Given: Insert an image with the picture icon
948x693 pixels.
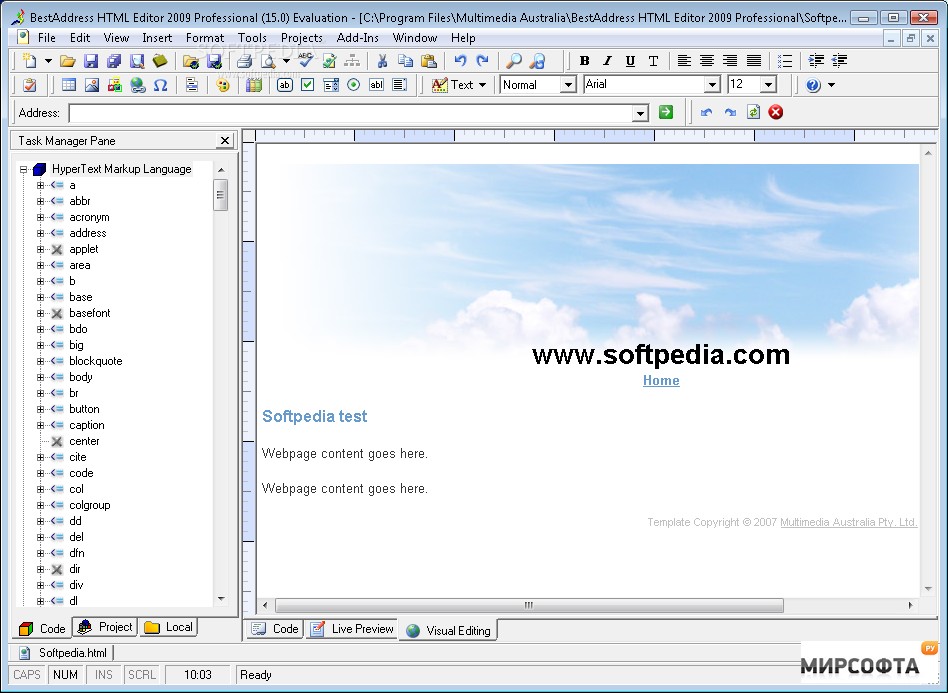Looking at the screenshot, I should (x=92, y=85).
